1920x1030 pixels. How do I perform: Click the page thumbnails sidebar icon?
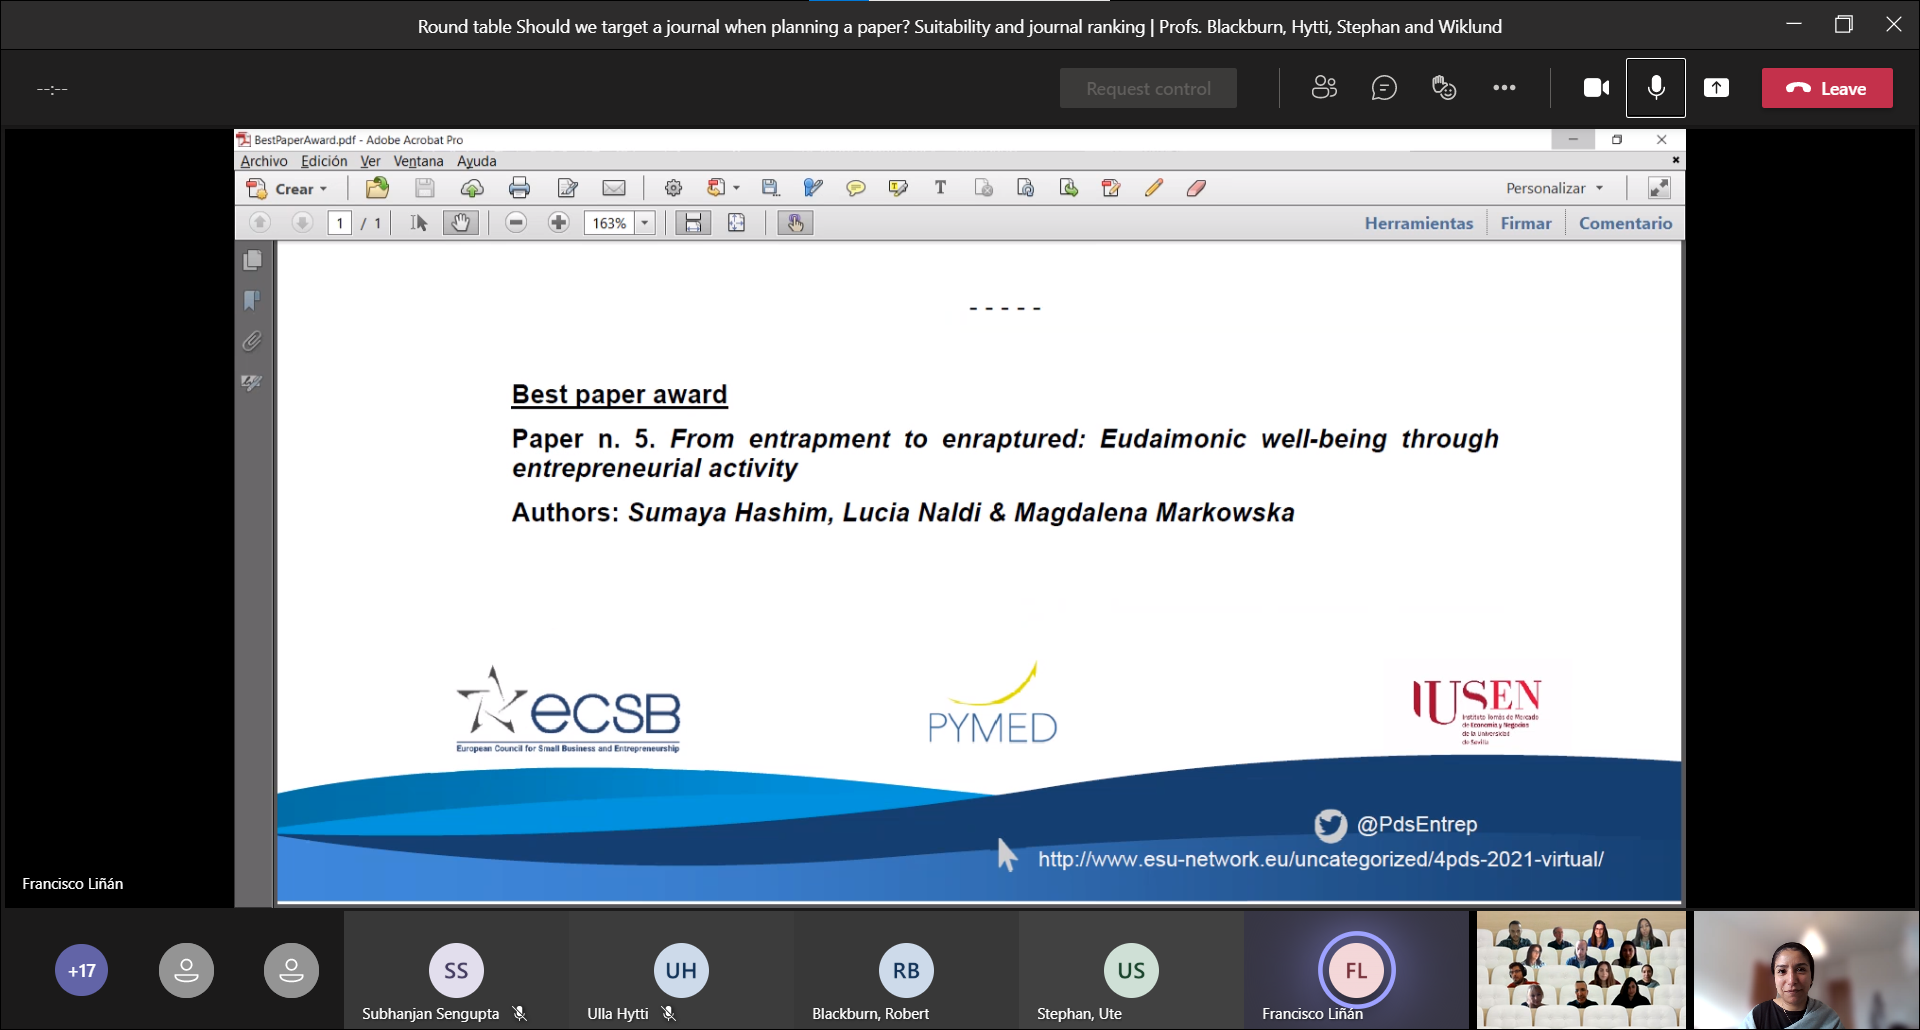tap(252, 260)
